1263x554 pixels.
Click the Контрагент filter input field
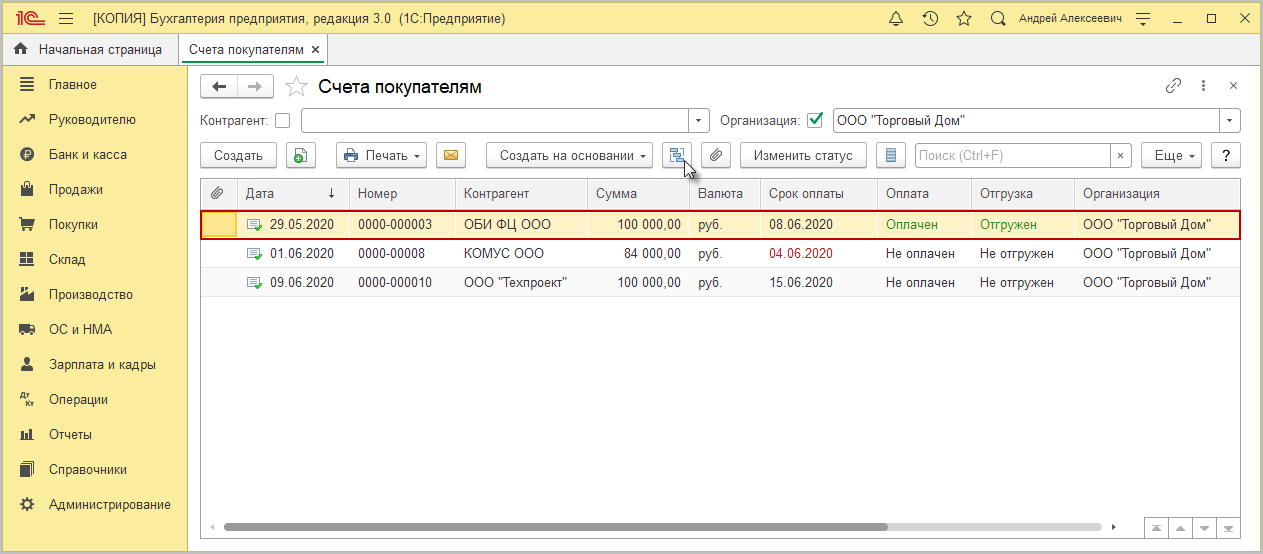[495, 121]
